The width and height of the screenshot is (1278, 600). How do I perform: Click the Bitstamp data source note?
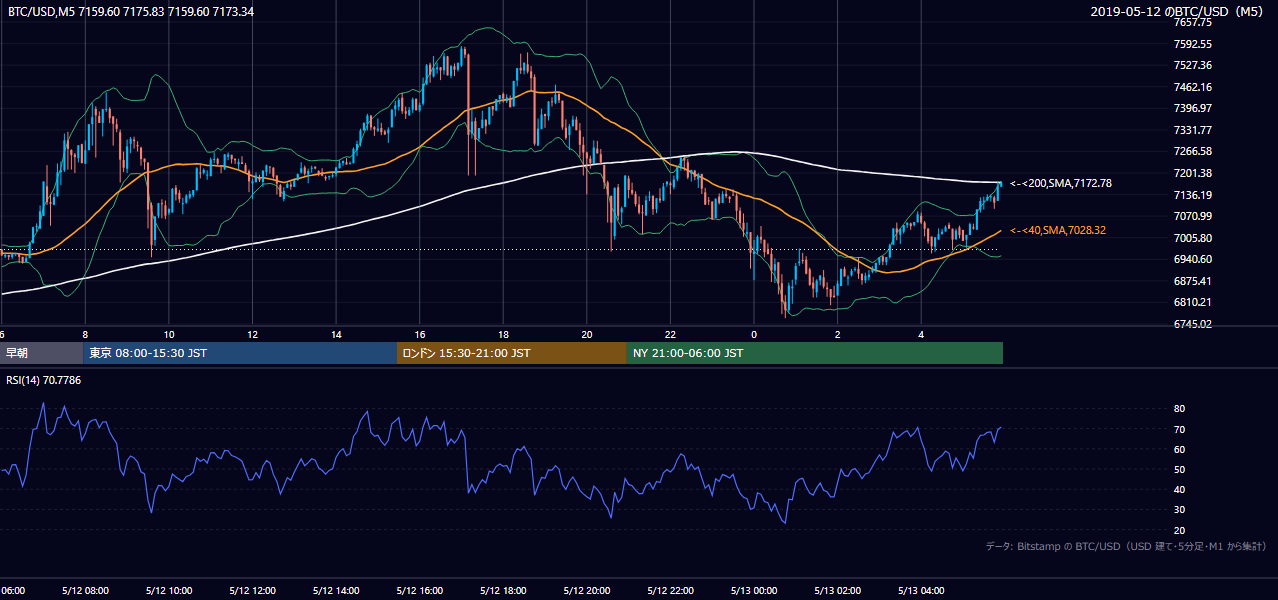1126,546
